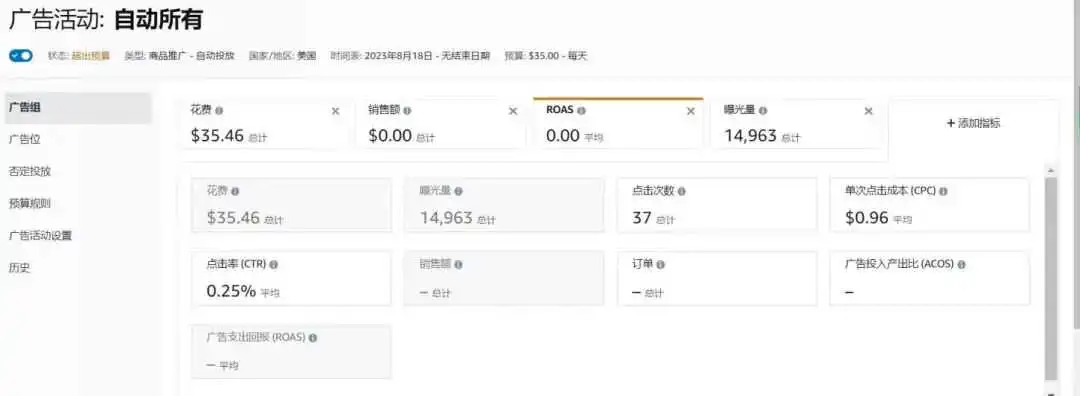Remove the 销售额 metric card

512,111
